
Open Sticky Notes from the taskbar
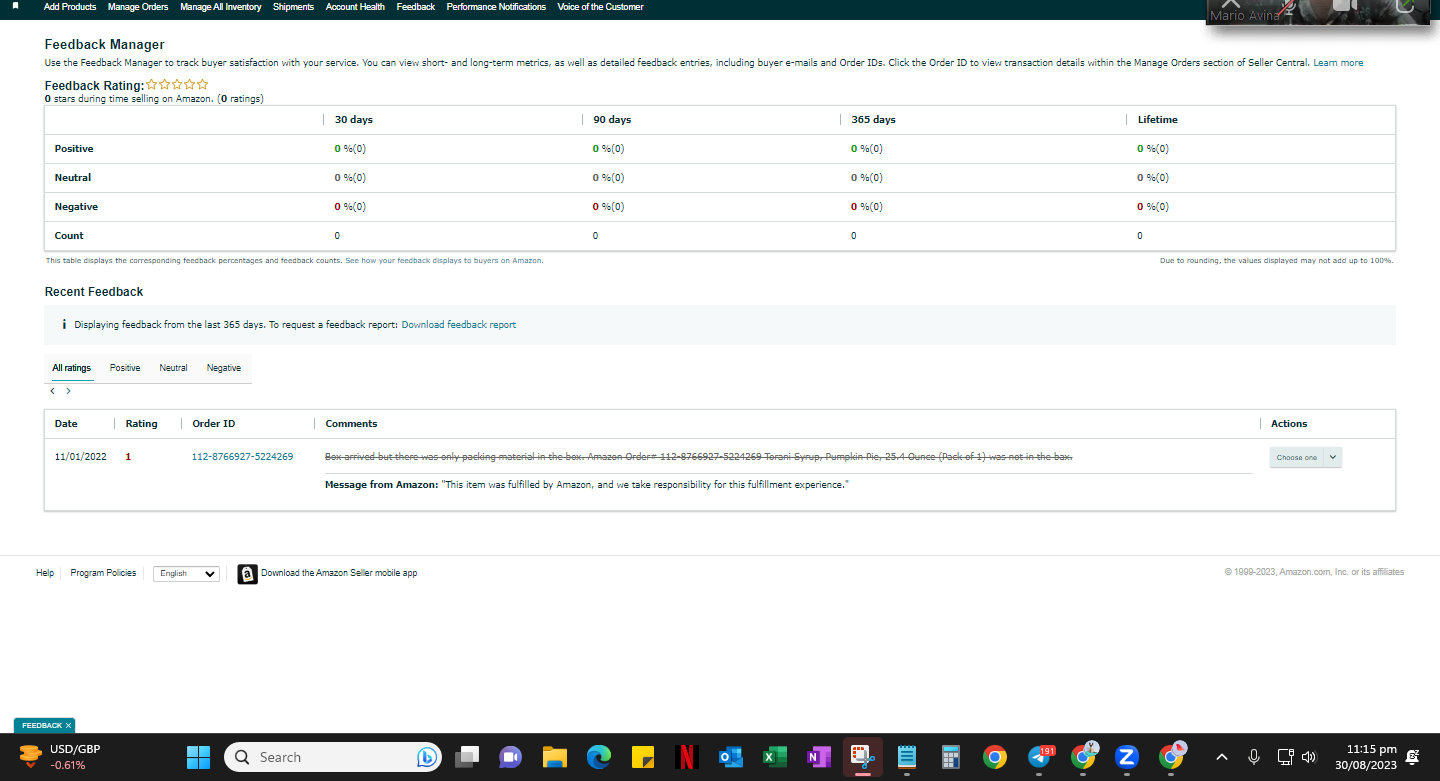coord(642,757)
